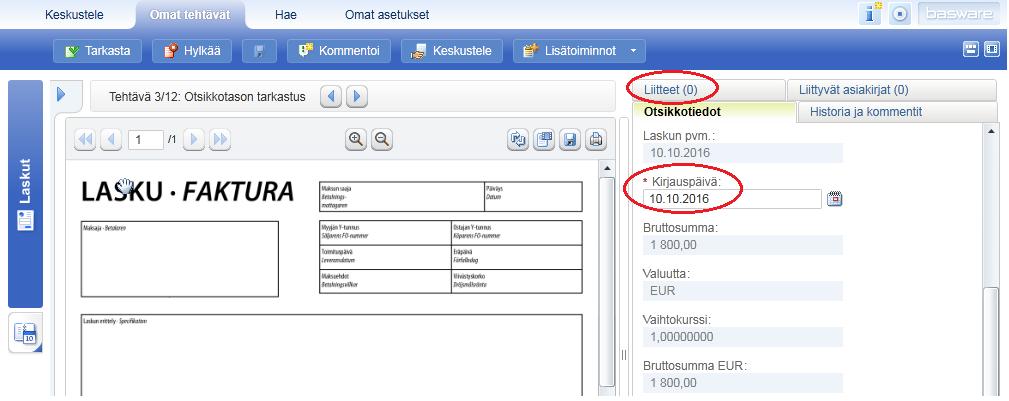Zoom out of invoice image
The image size is (1009, 401).
382,140
